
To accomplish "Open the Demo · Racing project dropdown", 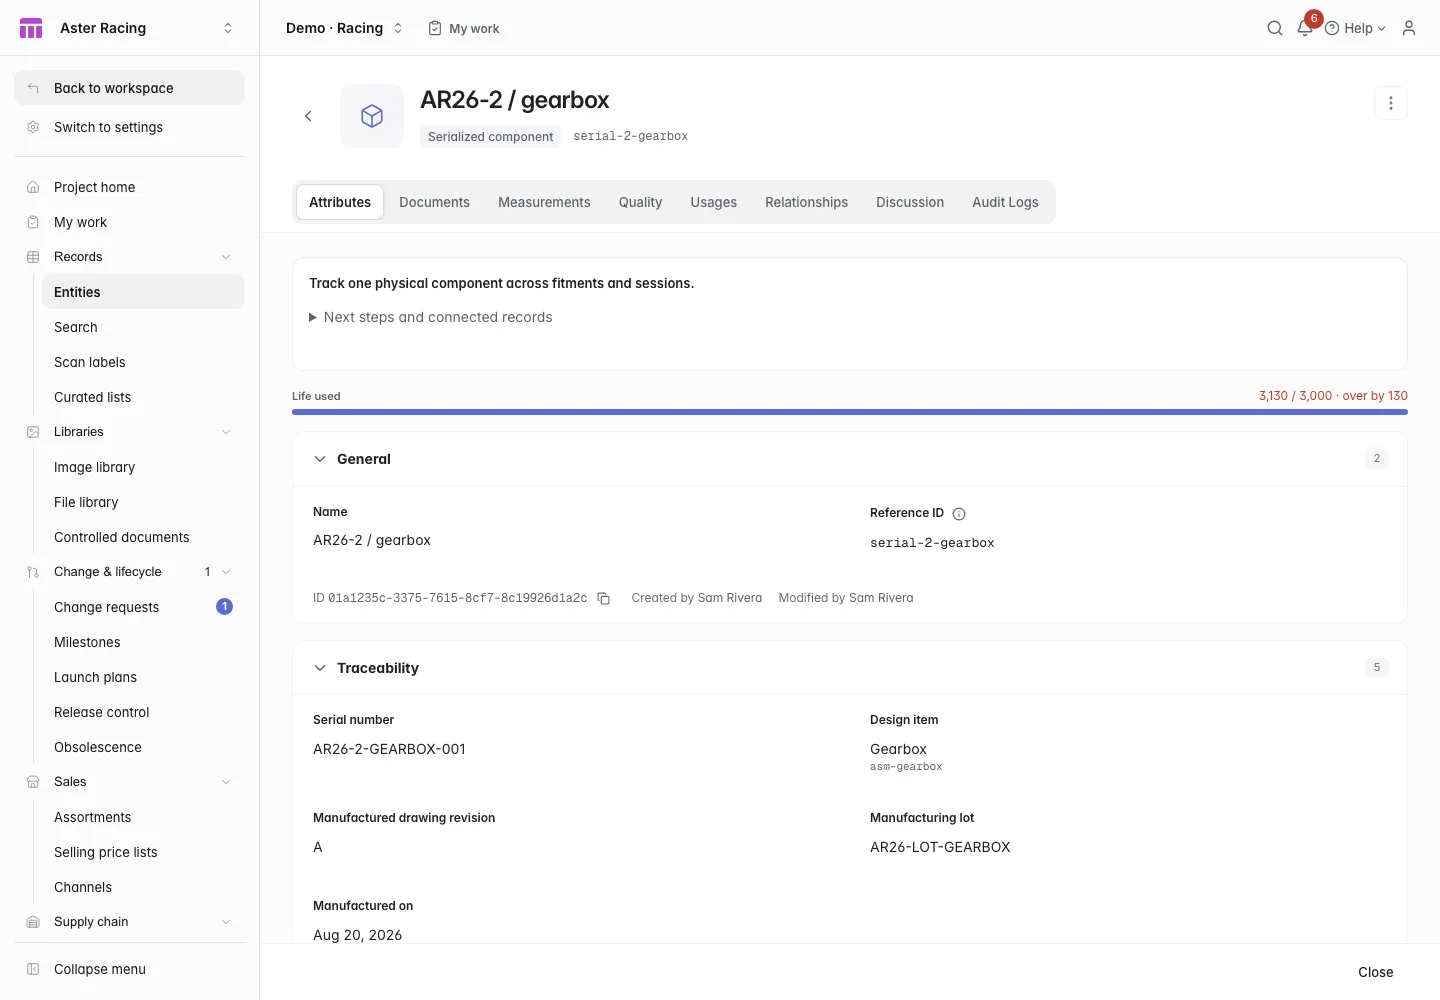I will click(344, 28).
